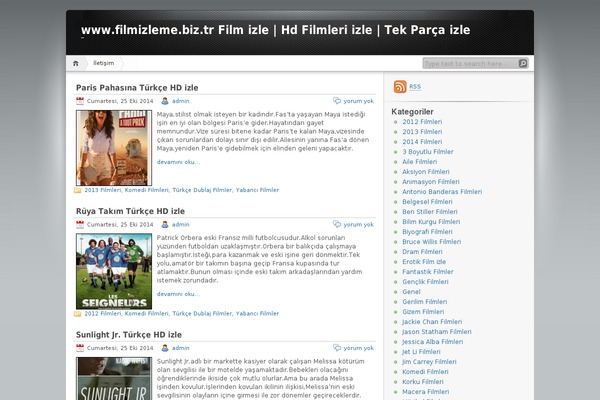The image size is (600, 400).
Task: Click comment bubble icon of Rüya Takım post
Action: coord(337,224)
